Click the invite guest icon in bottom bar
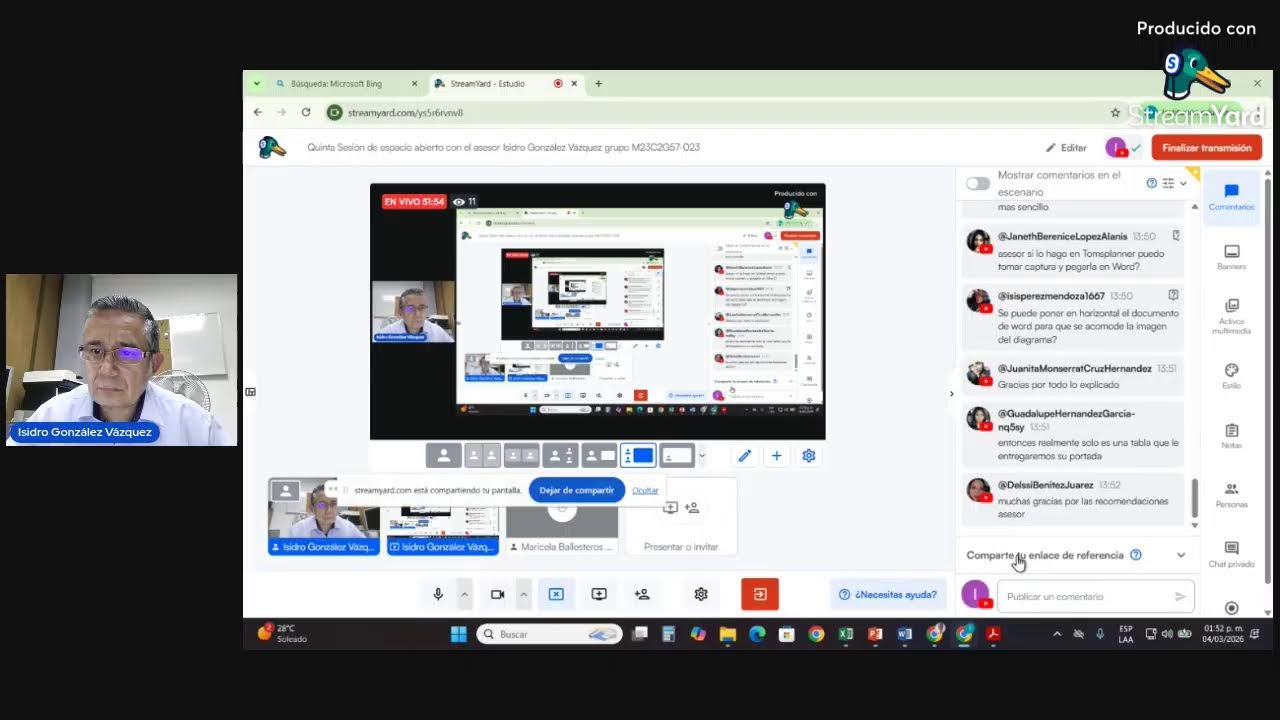 642,594
